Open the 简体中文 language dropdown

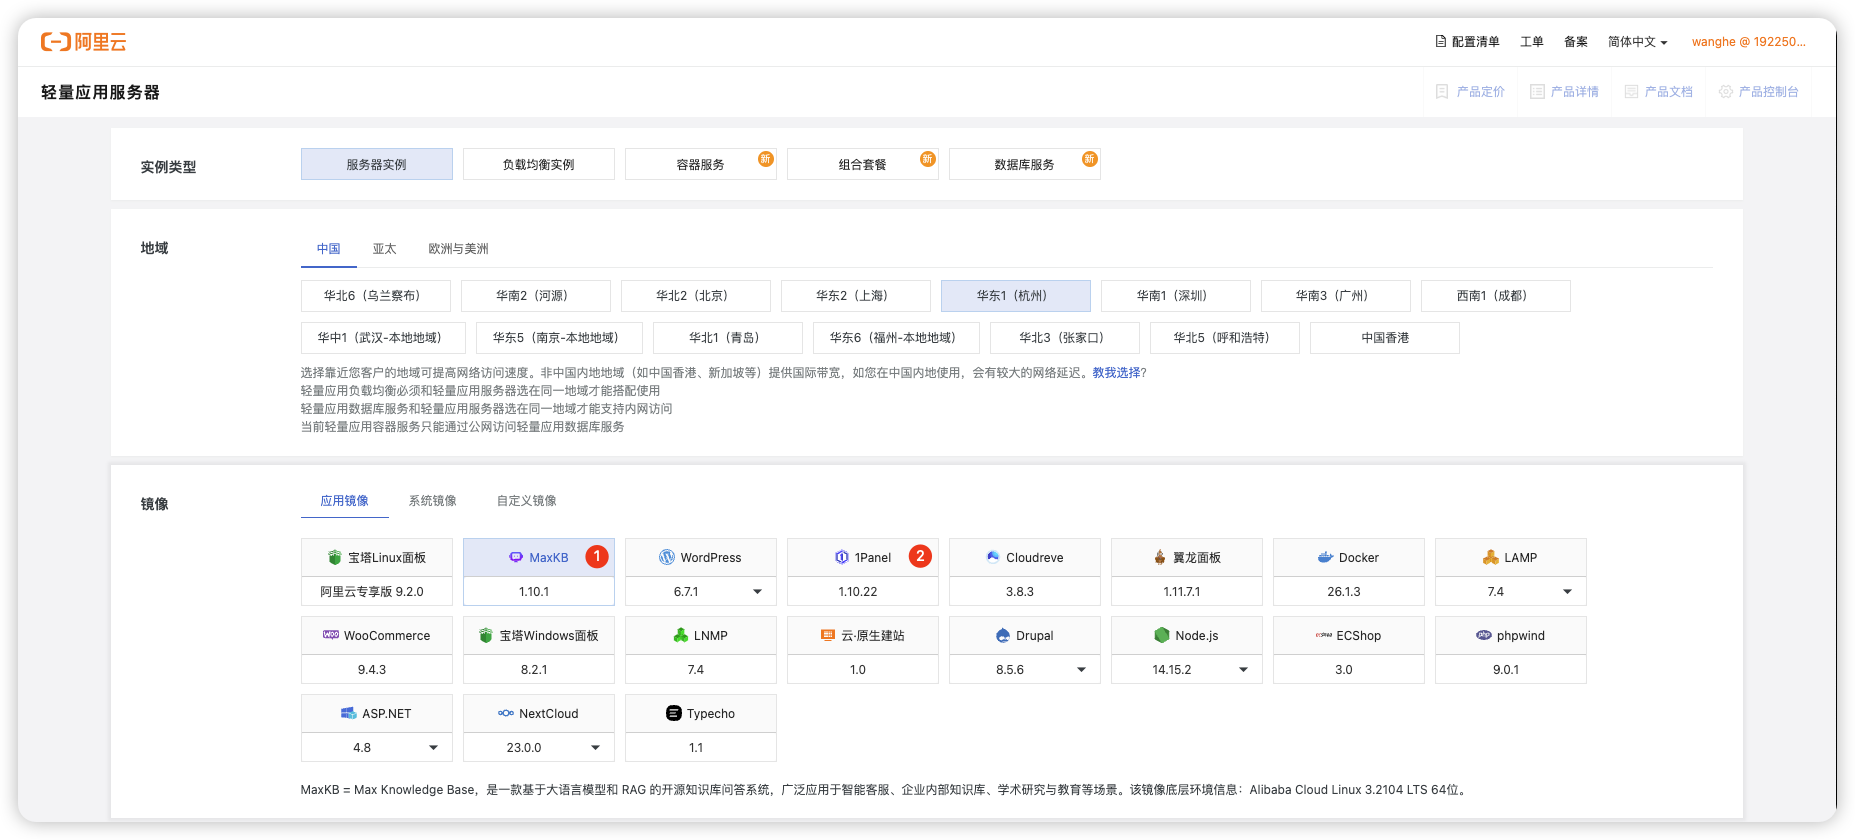tap(1637, 42)
